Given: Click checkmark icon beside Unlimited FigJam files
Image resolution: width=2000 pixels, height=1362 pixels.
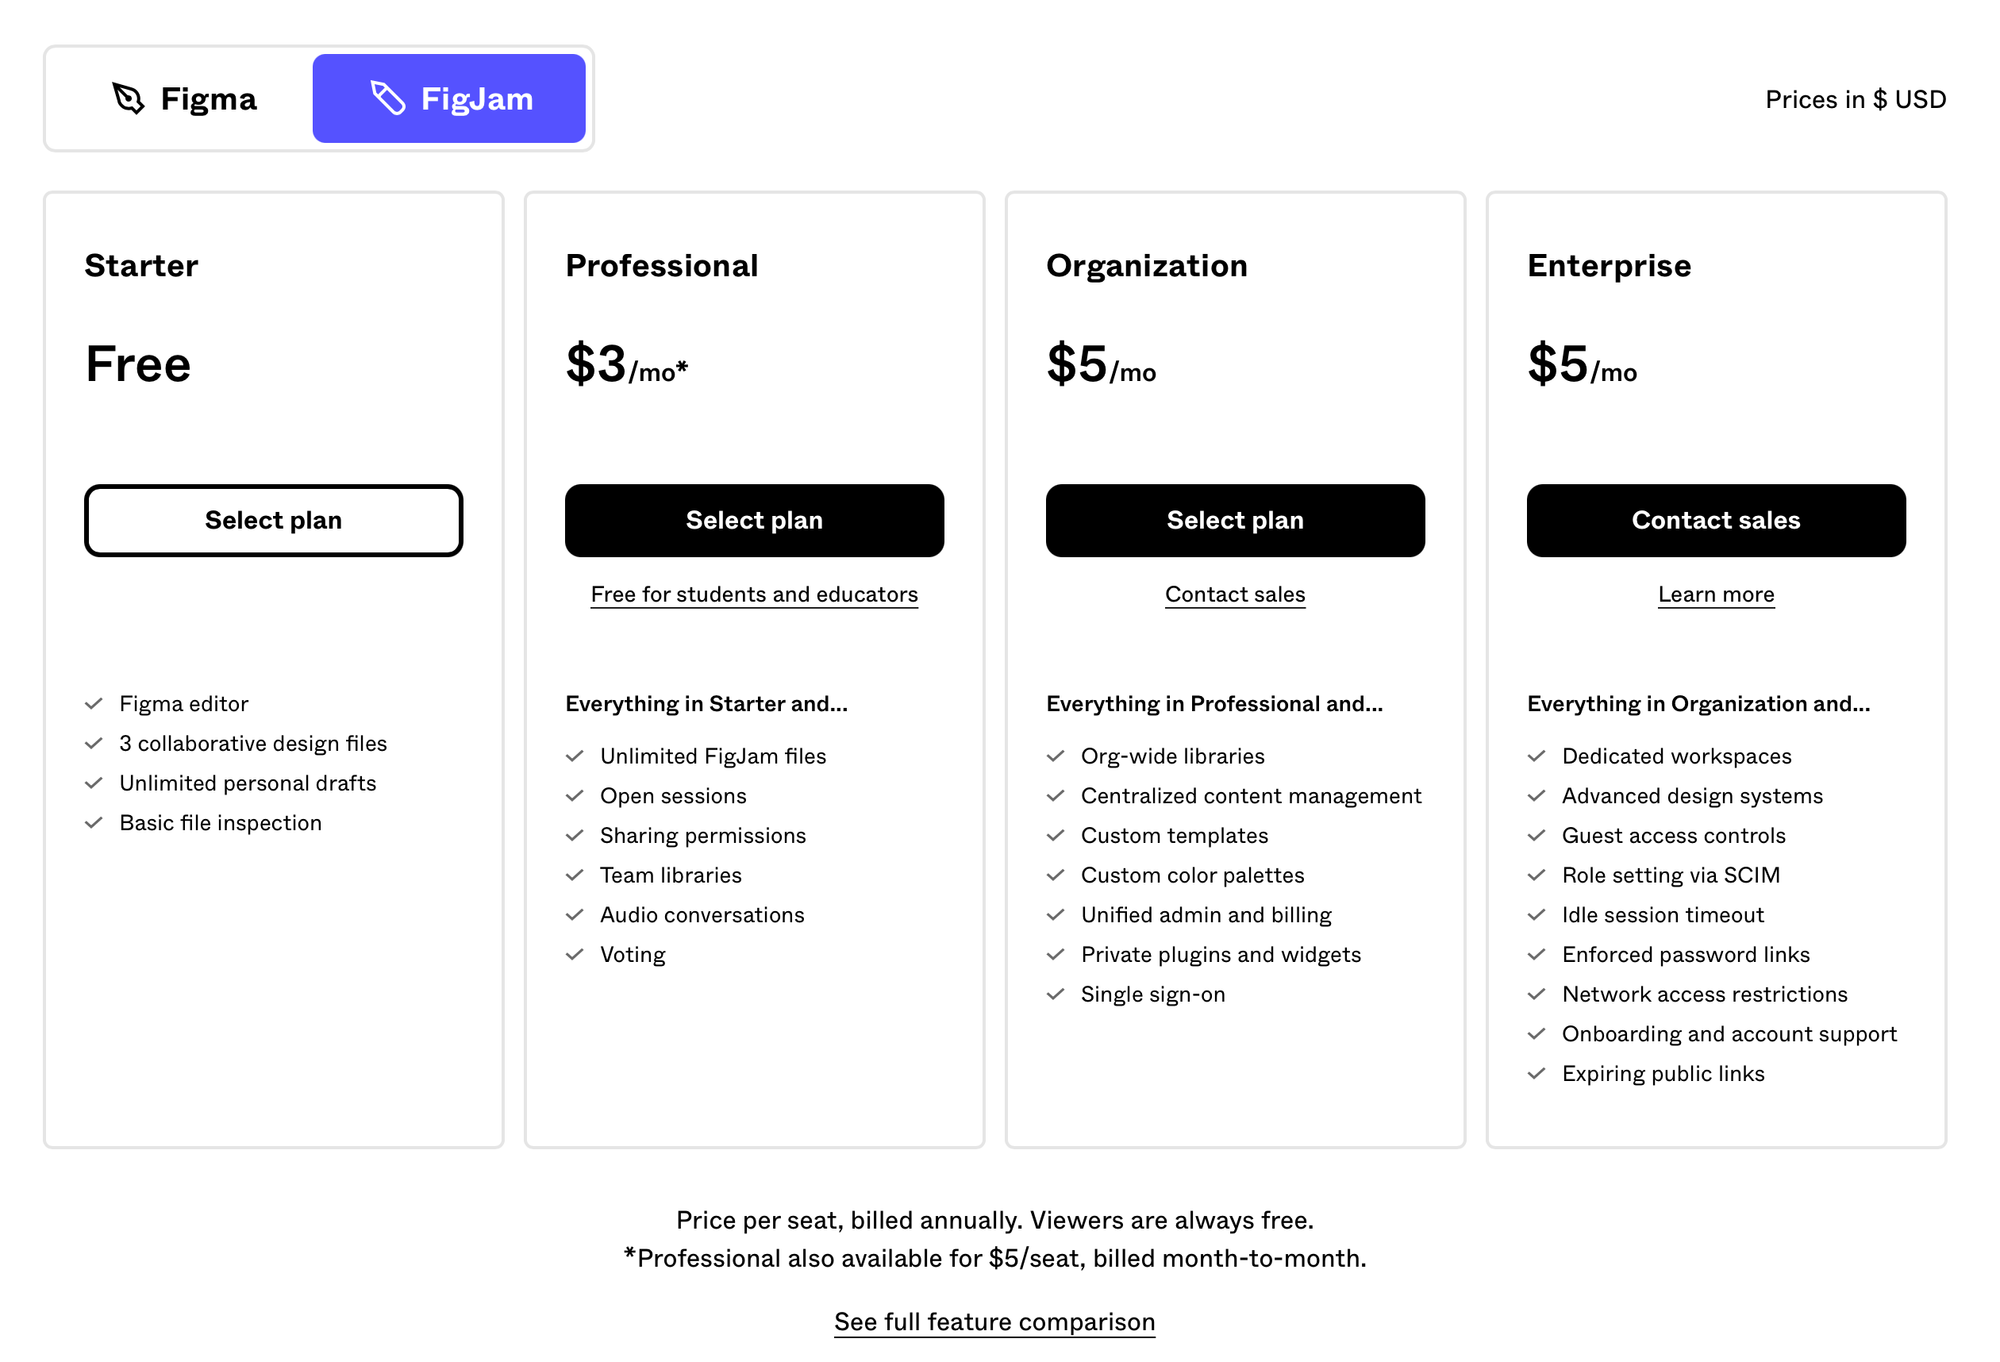Looking at the screenshot, I should (x=575, y=756).
